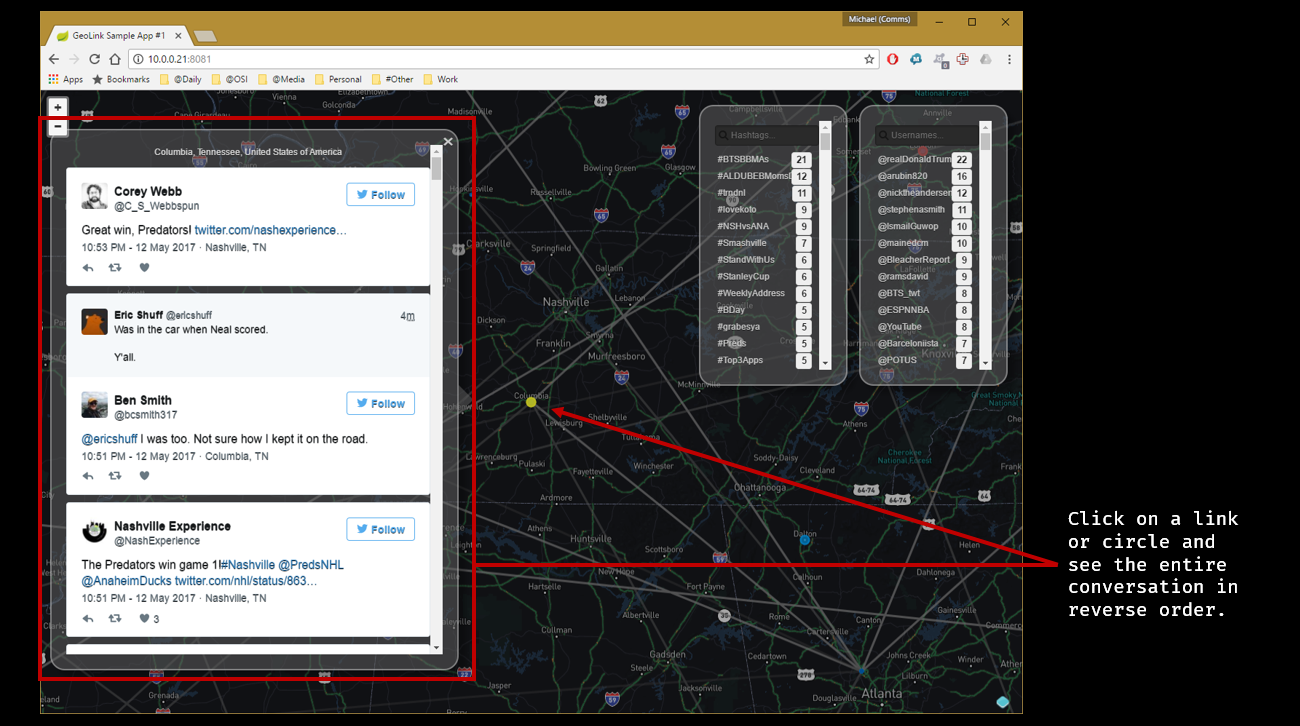Image resolution: width=1300 pixels, height=726 pixels.
Task: Open twitter.com/nhl/status link
Action: coord(245,581)
